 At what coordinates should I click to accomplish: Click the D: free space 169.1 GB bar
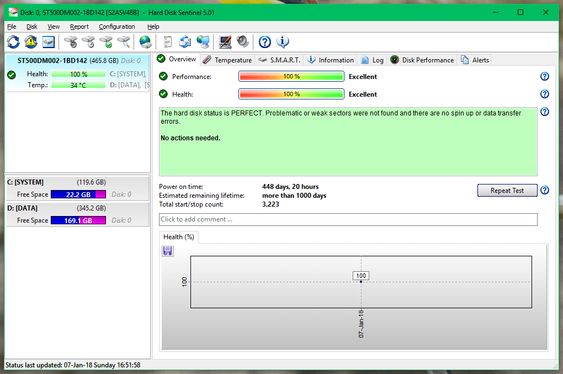tap(78, 220)
